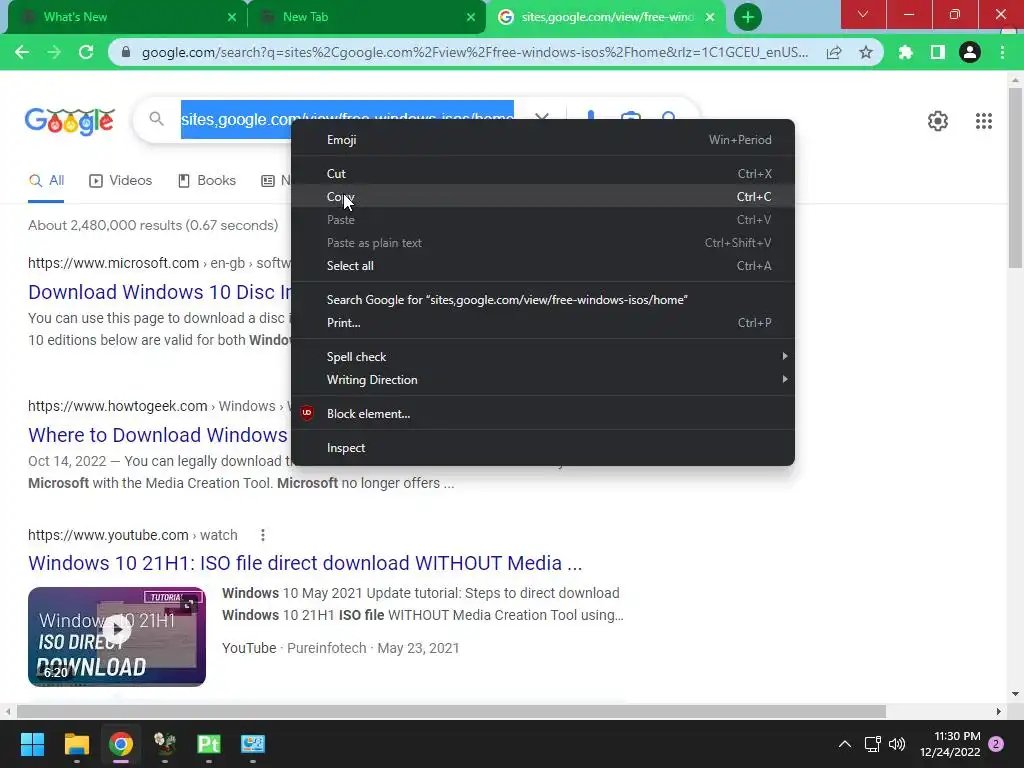Image resolution: width=1024 pixels, height=768 pixels.
Task: Expand the Writing Direction submenu
Action: [x=543, y=379]
